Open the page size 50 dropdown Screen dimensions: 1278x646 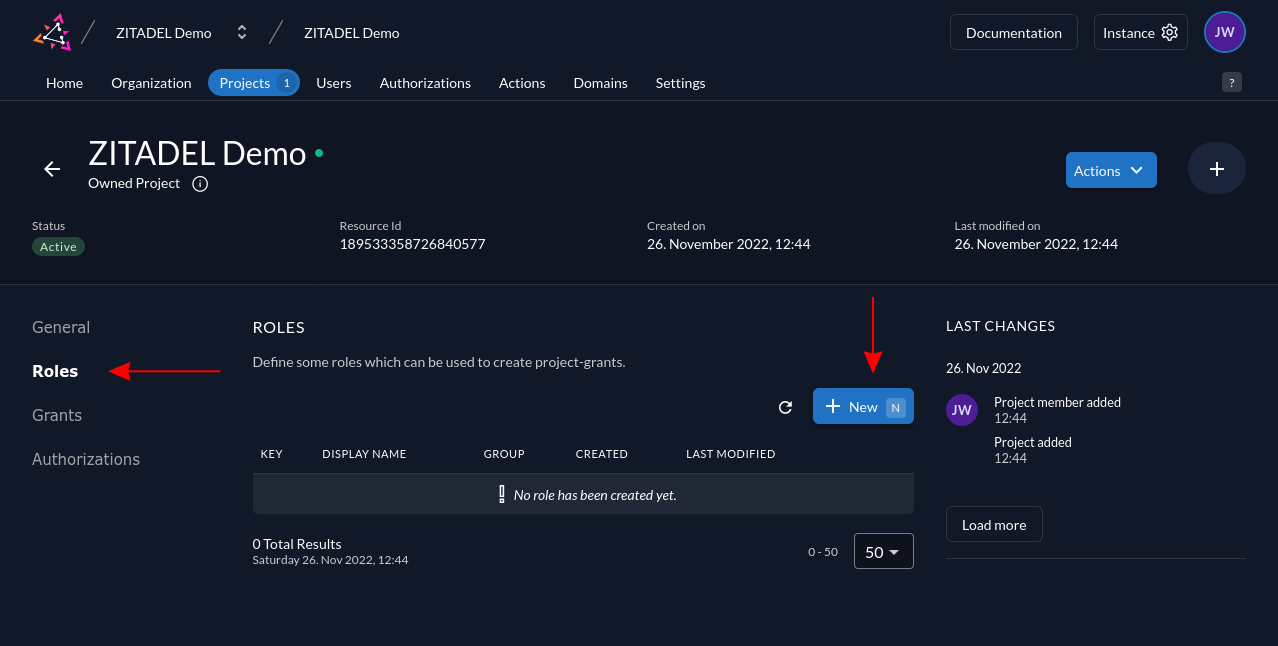pos(883,551)
